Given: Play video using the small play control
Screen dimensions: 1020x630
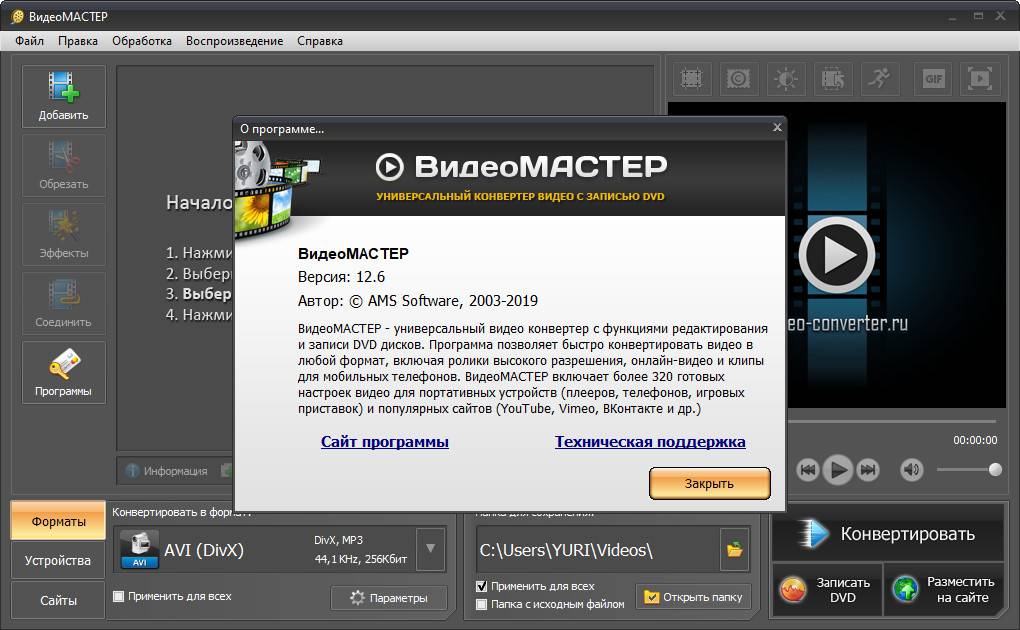Looking at the screenshot, I should click(838, 470).
